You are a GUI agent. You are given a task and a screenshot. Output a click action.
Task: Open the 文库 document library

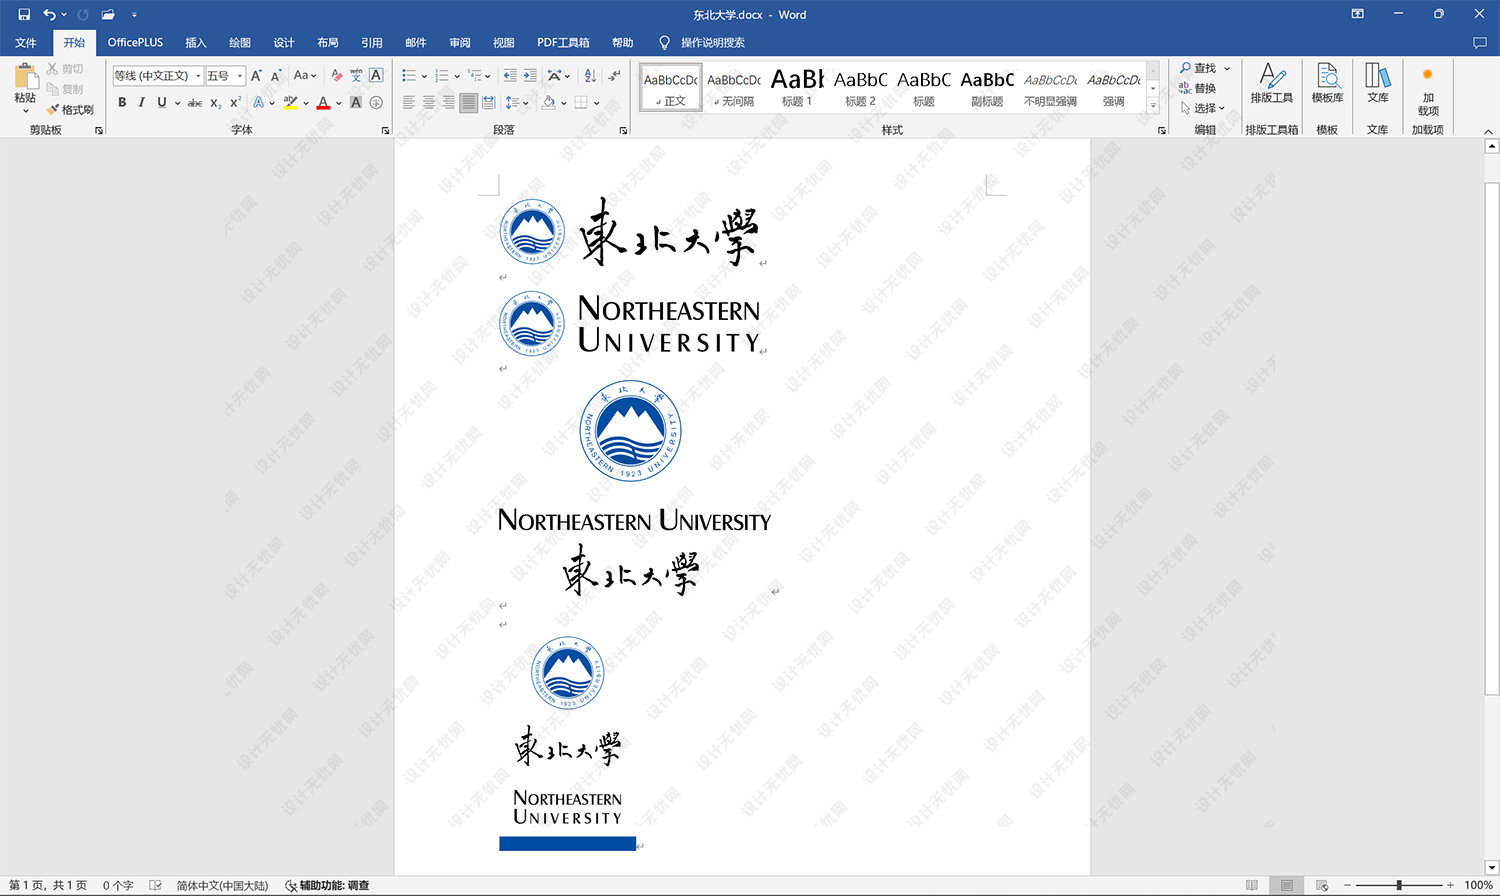pyautogui.click(x=1378, y=83)
